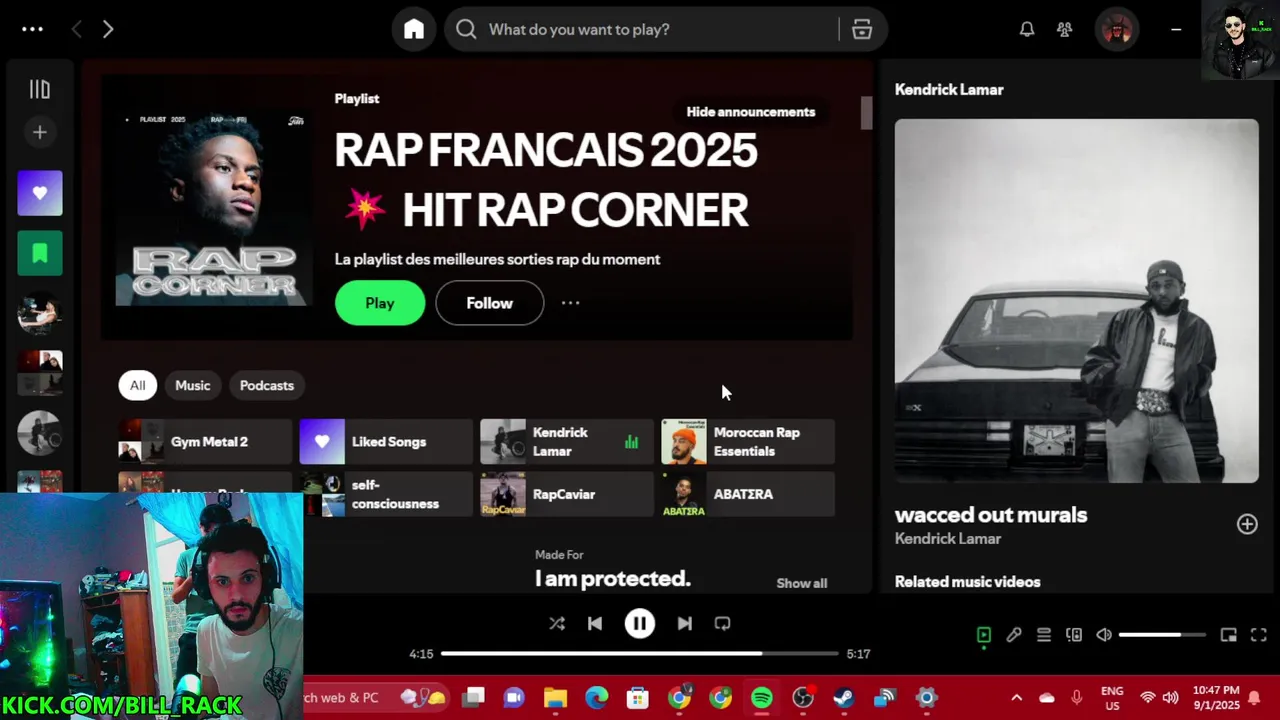Open system volume from tray
This screenshot has height=720, width=1280.
[1170, 698]
